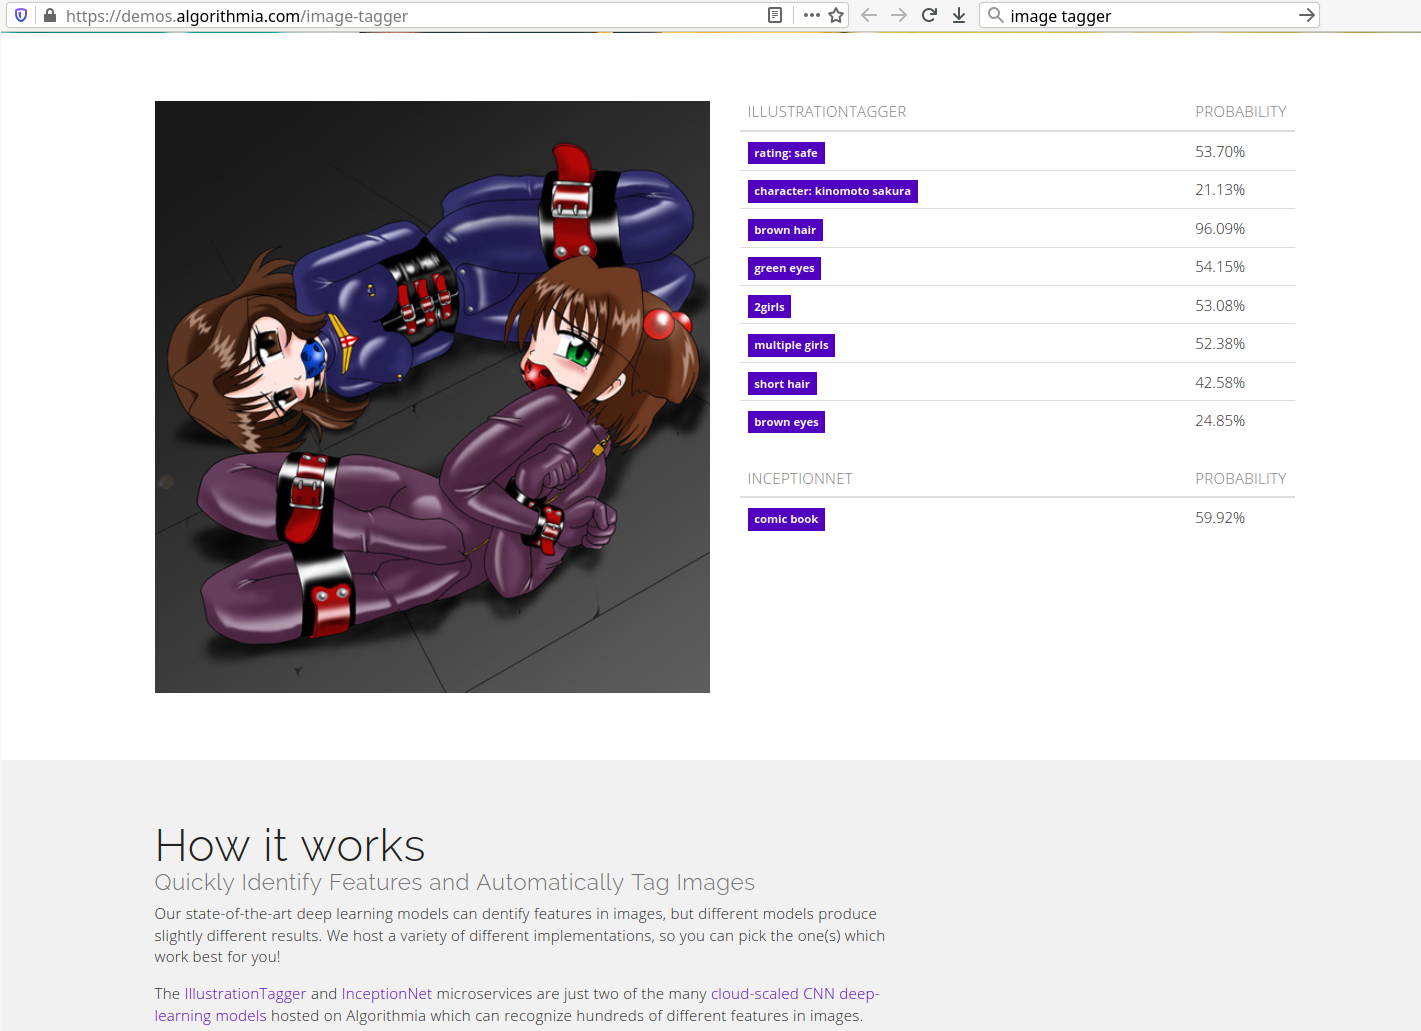Viewport: 1421px width, 1031px height.
Task: Click the search magnifier icon
Action: click(x=996, y=15)
